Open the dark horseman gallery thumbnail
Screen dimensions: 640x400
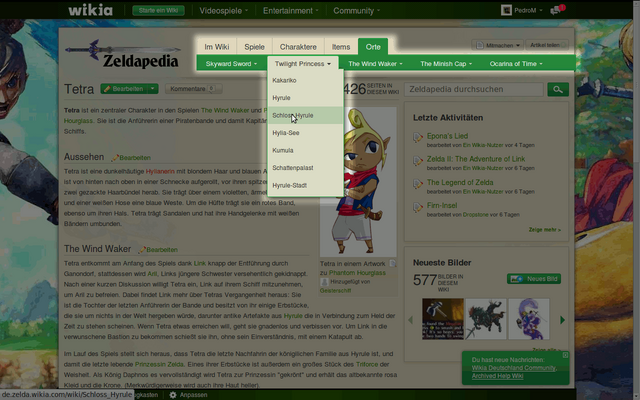click(x=486, y=319)
